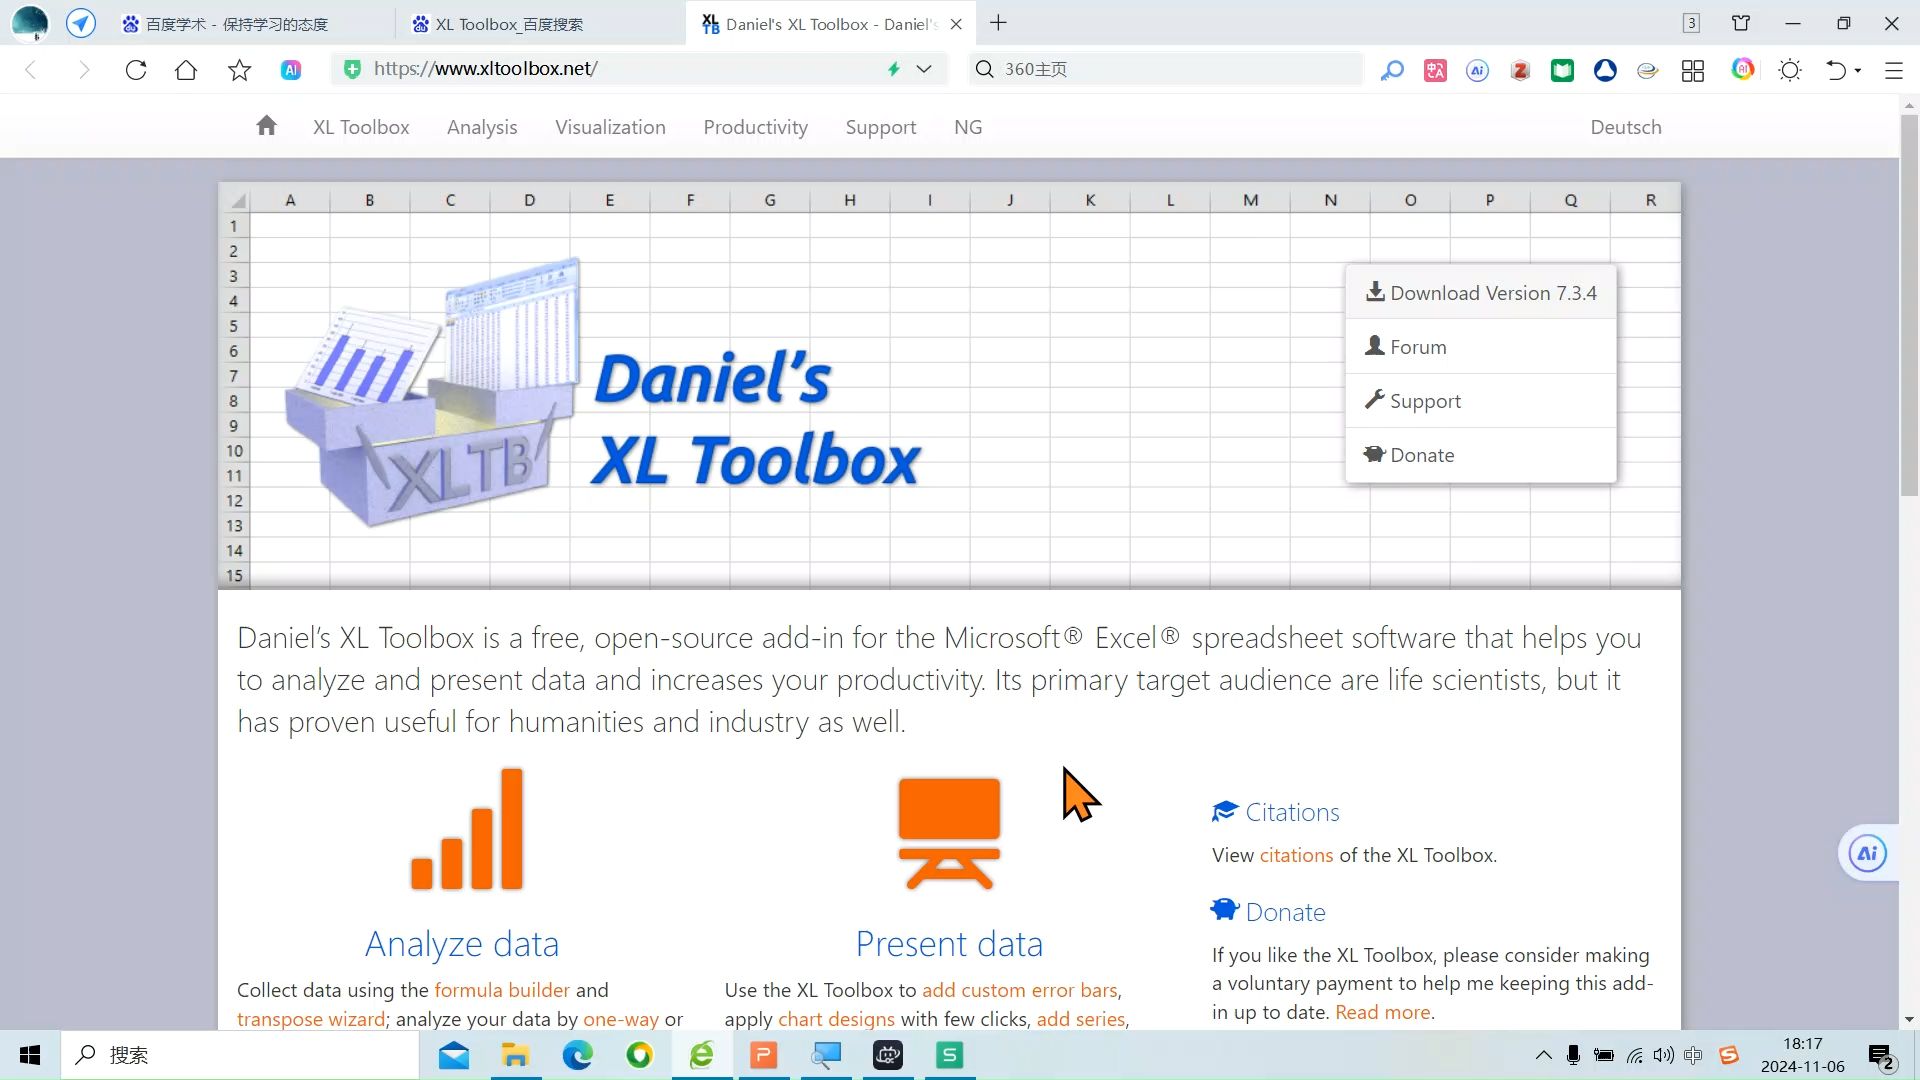Open Support link with wrench icon
The width and height of the screenshot is (1920, 1080).
1481,400
